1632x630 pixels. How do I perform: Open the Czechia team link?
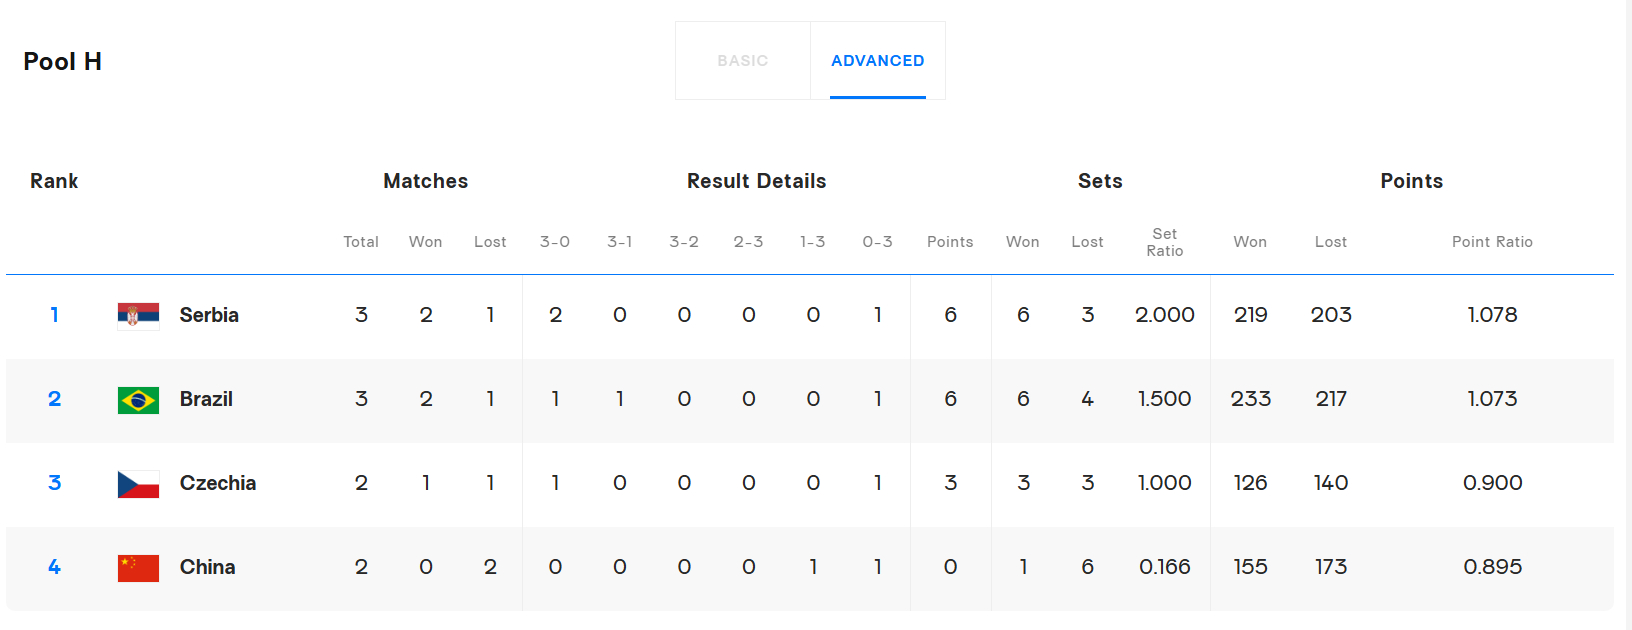click(x=218, y=483)
